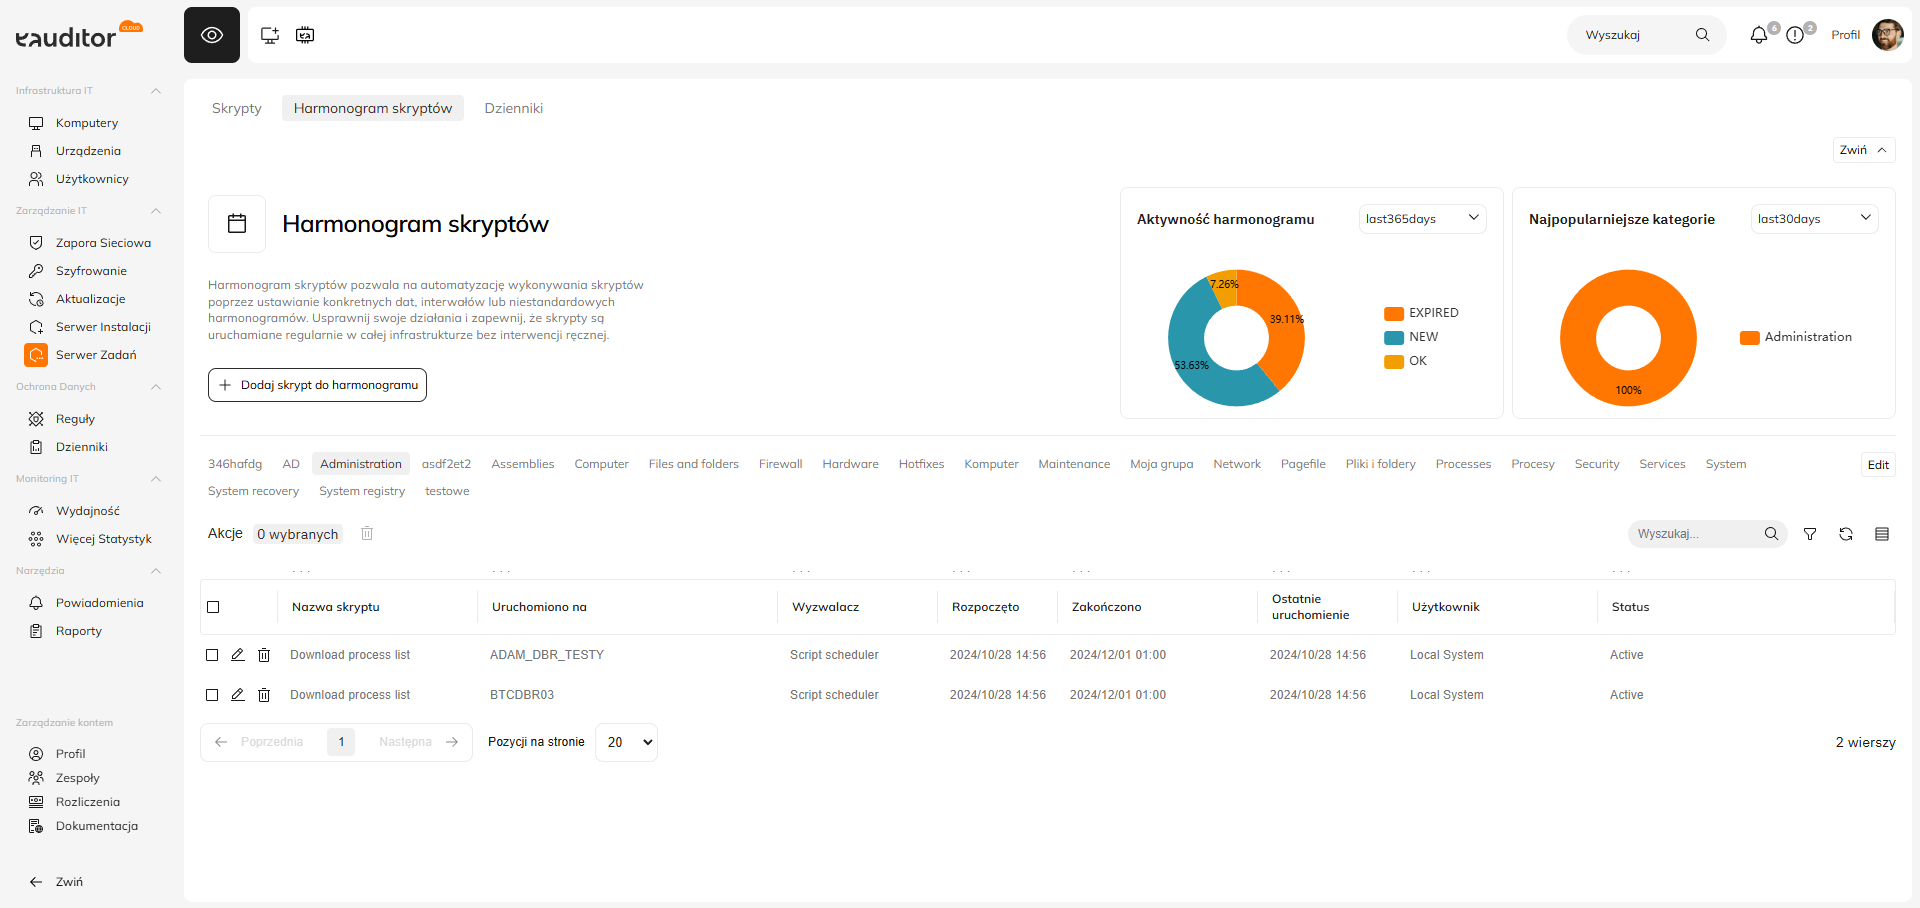The height and width of the screenshot is (908, 1920).
Task: Click the eye icon in top toolbar
Action: point(212,35)
